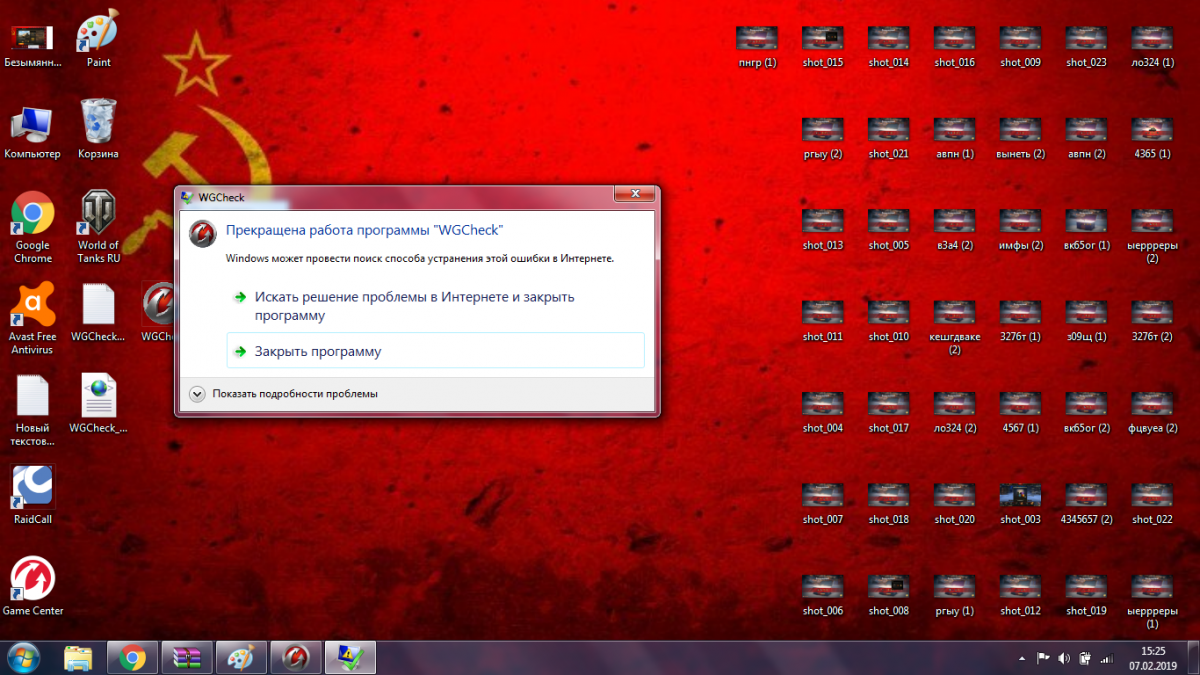Expand 'Показать подробности проблемы'
This screenshot has height=675, width=1200.
[283, 394]
